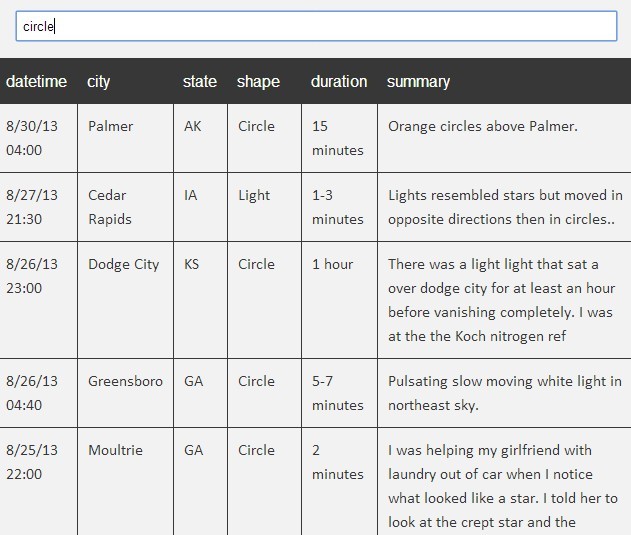Select the '8/27/13 21:30' datetime cell
The image size is (631, 535).
32,207
